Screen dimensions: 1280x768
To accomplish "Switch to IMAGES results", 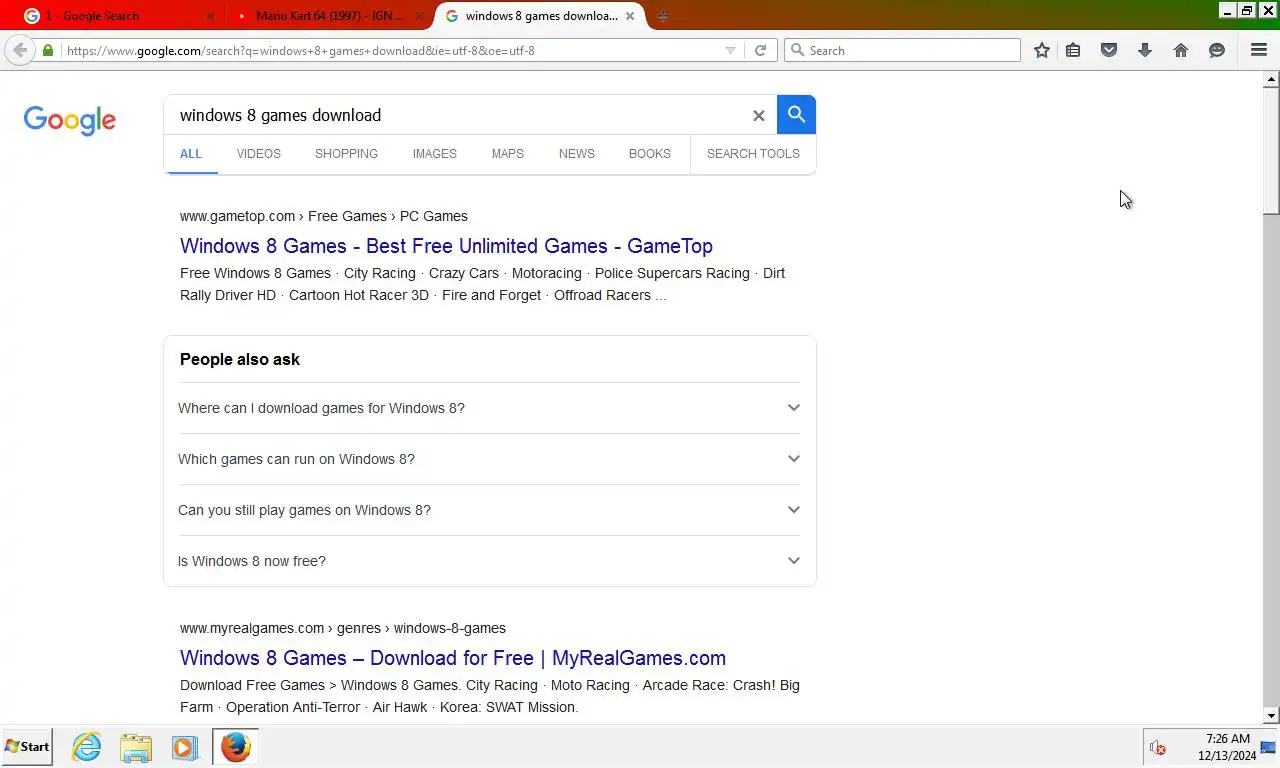I will [434, 154].
